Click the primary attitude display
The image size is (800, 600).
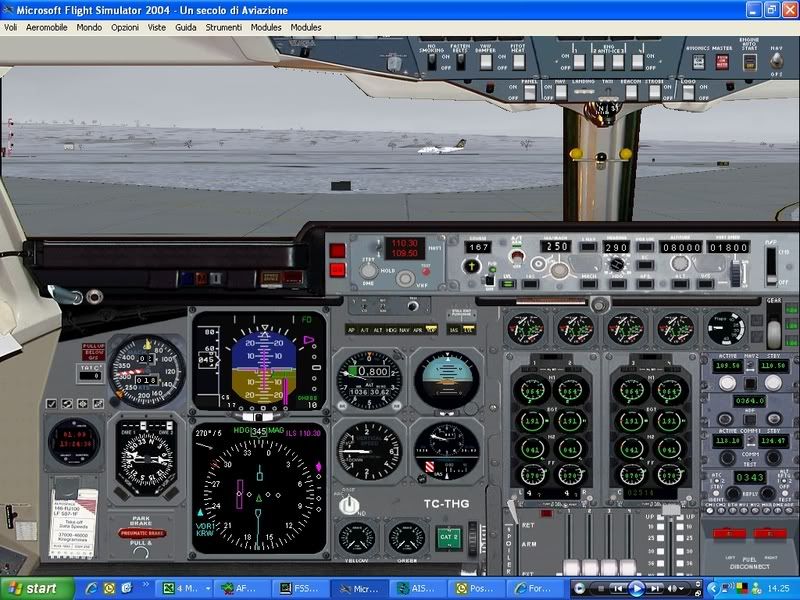coord(259,362)
